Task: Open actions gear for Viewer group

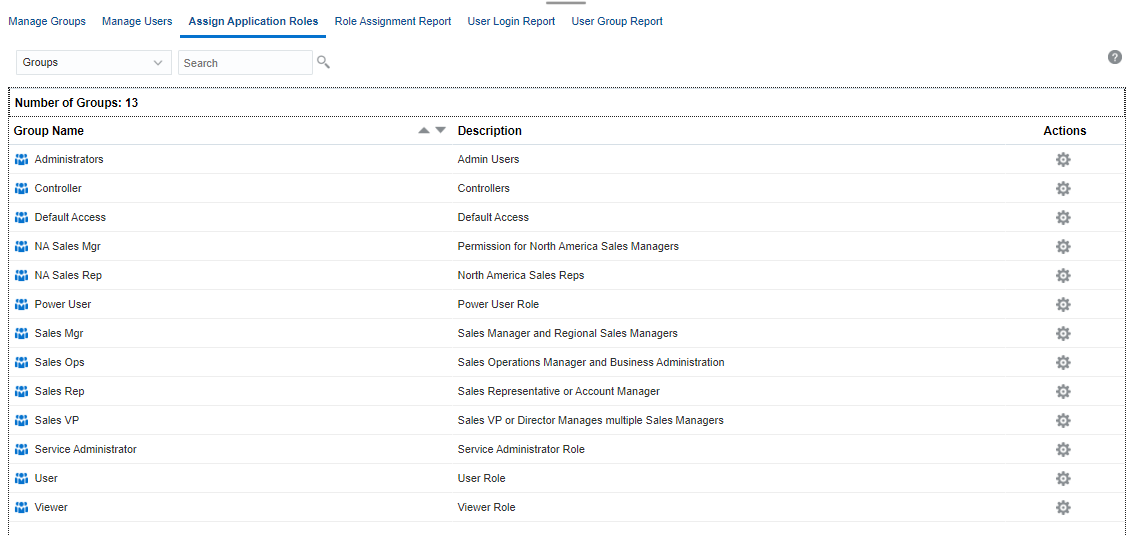Action: [1063, 508]
